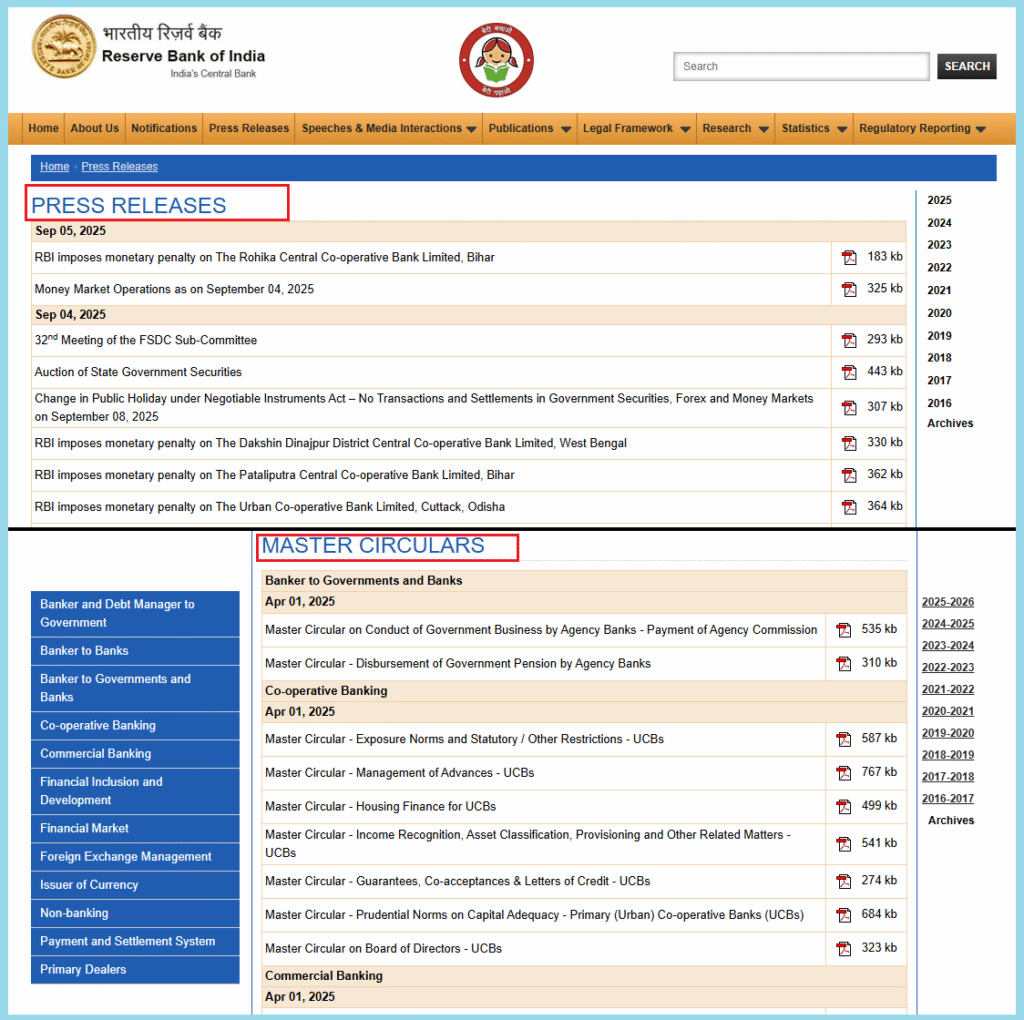This screenshot has width=1024, height=1020.
Task: Open 2016 press releases year link
Action: click(939, 404)
